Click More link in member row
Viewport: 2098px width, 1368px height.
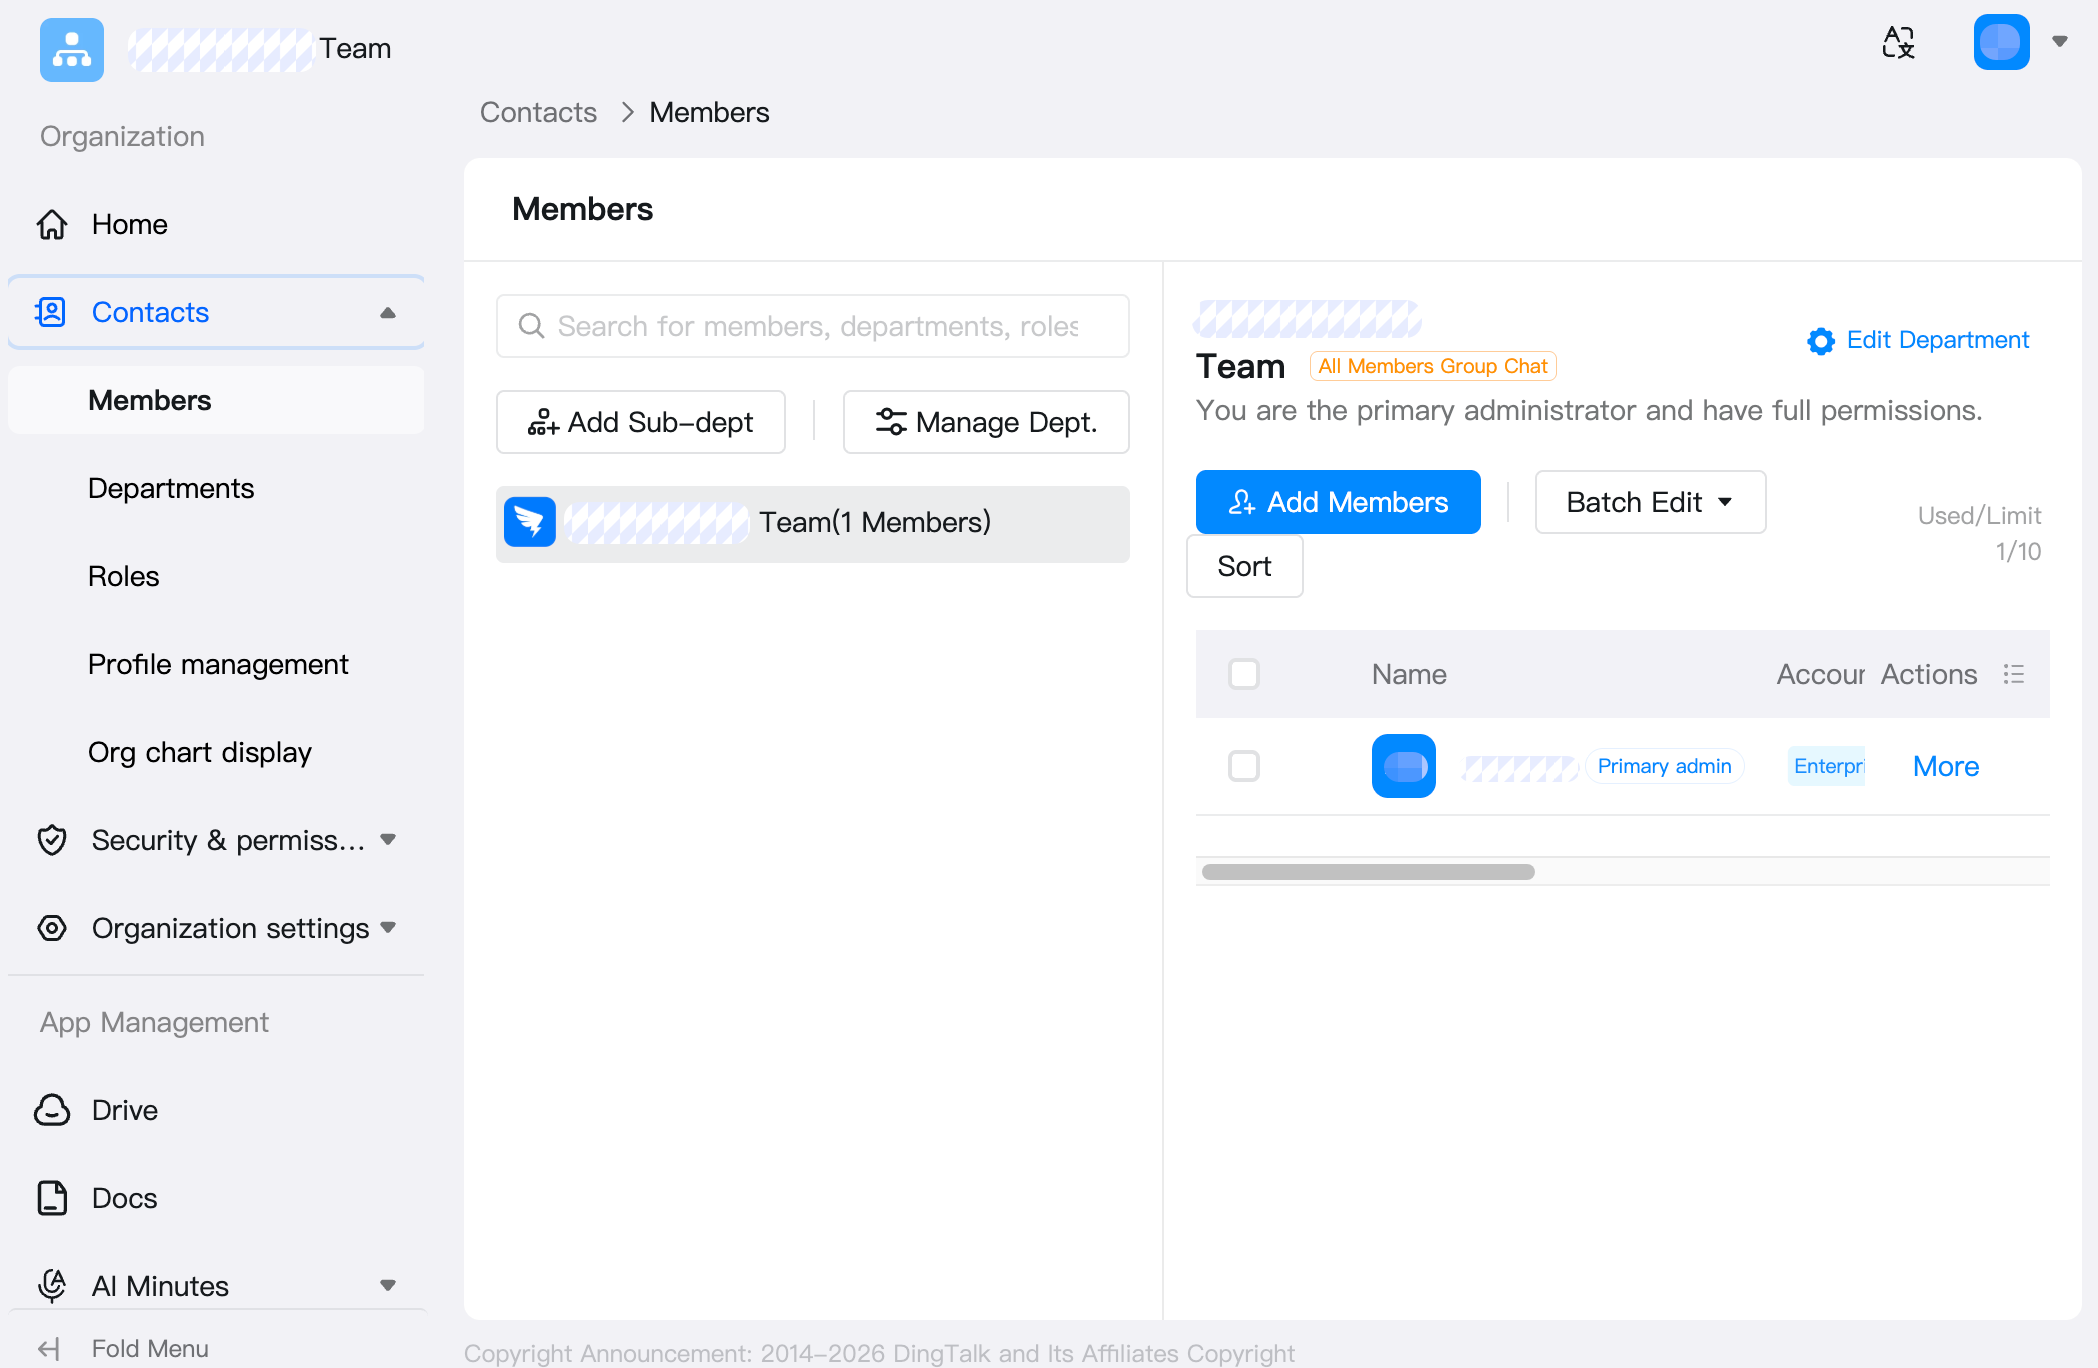click(1946, 766)
